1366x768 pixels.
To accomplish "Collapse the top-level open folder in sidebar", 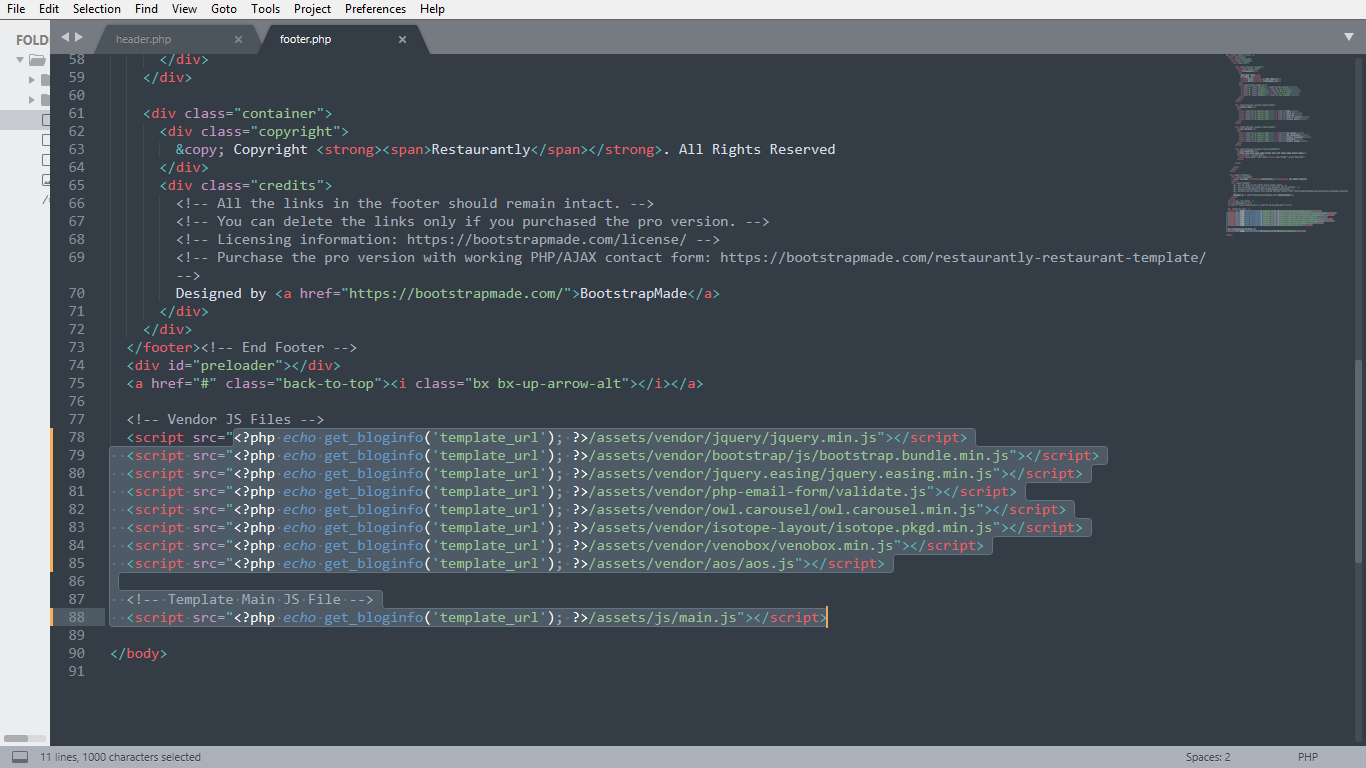I will pyautogui.click(x=20, y=60).
